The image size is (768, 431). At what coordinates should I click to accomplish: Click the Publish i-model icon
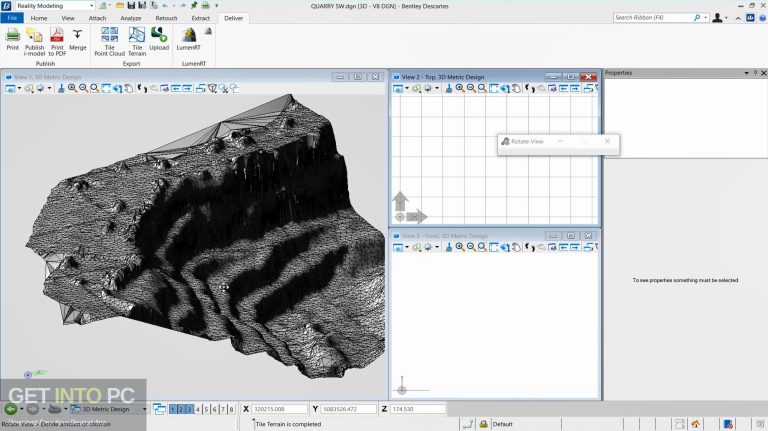(34, 35)
